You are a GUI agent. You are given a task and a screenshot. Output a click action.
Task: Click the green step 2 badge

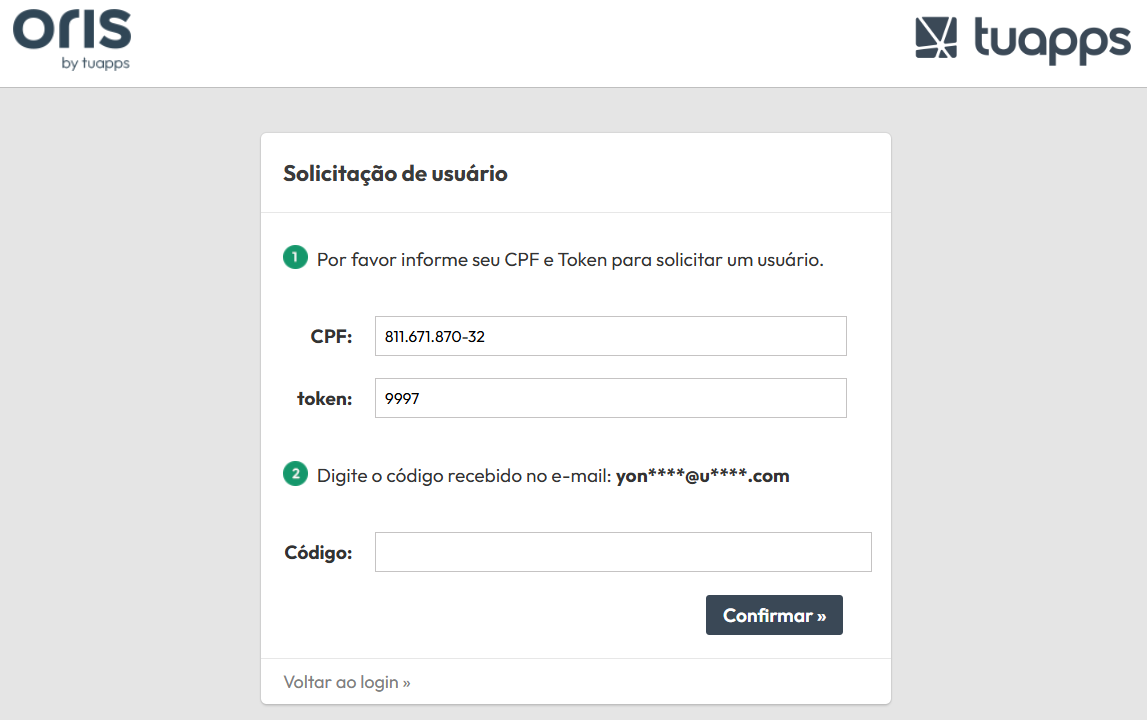tap(296, 474)
